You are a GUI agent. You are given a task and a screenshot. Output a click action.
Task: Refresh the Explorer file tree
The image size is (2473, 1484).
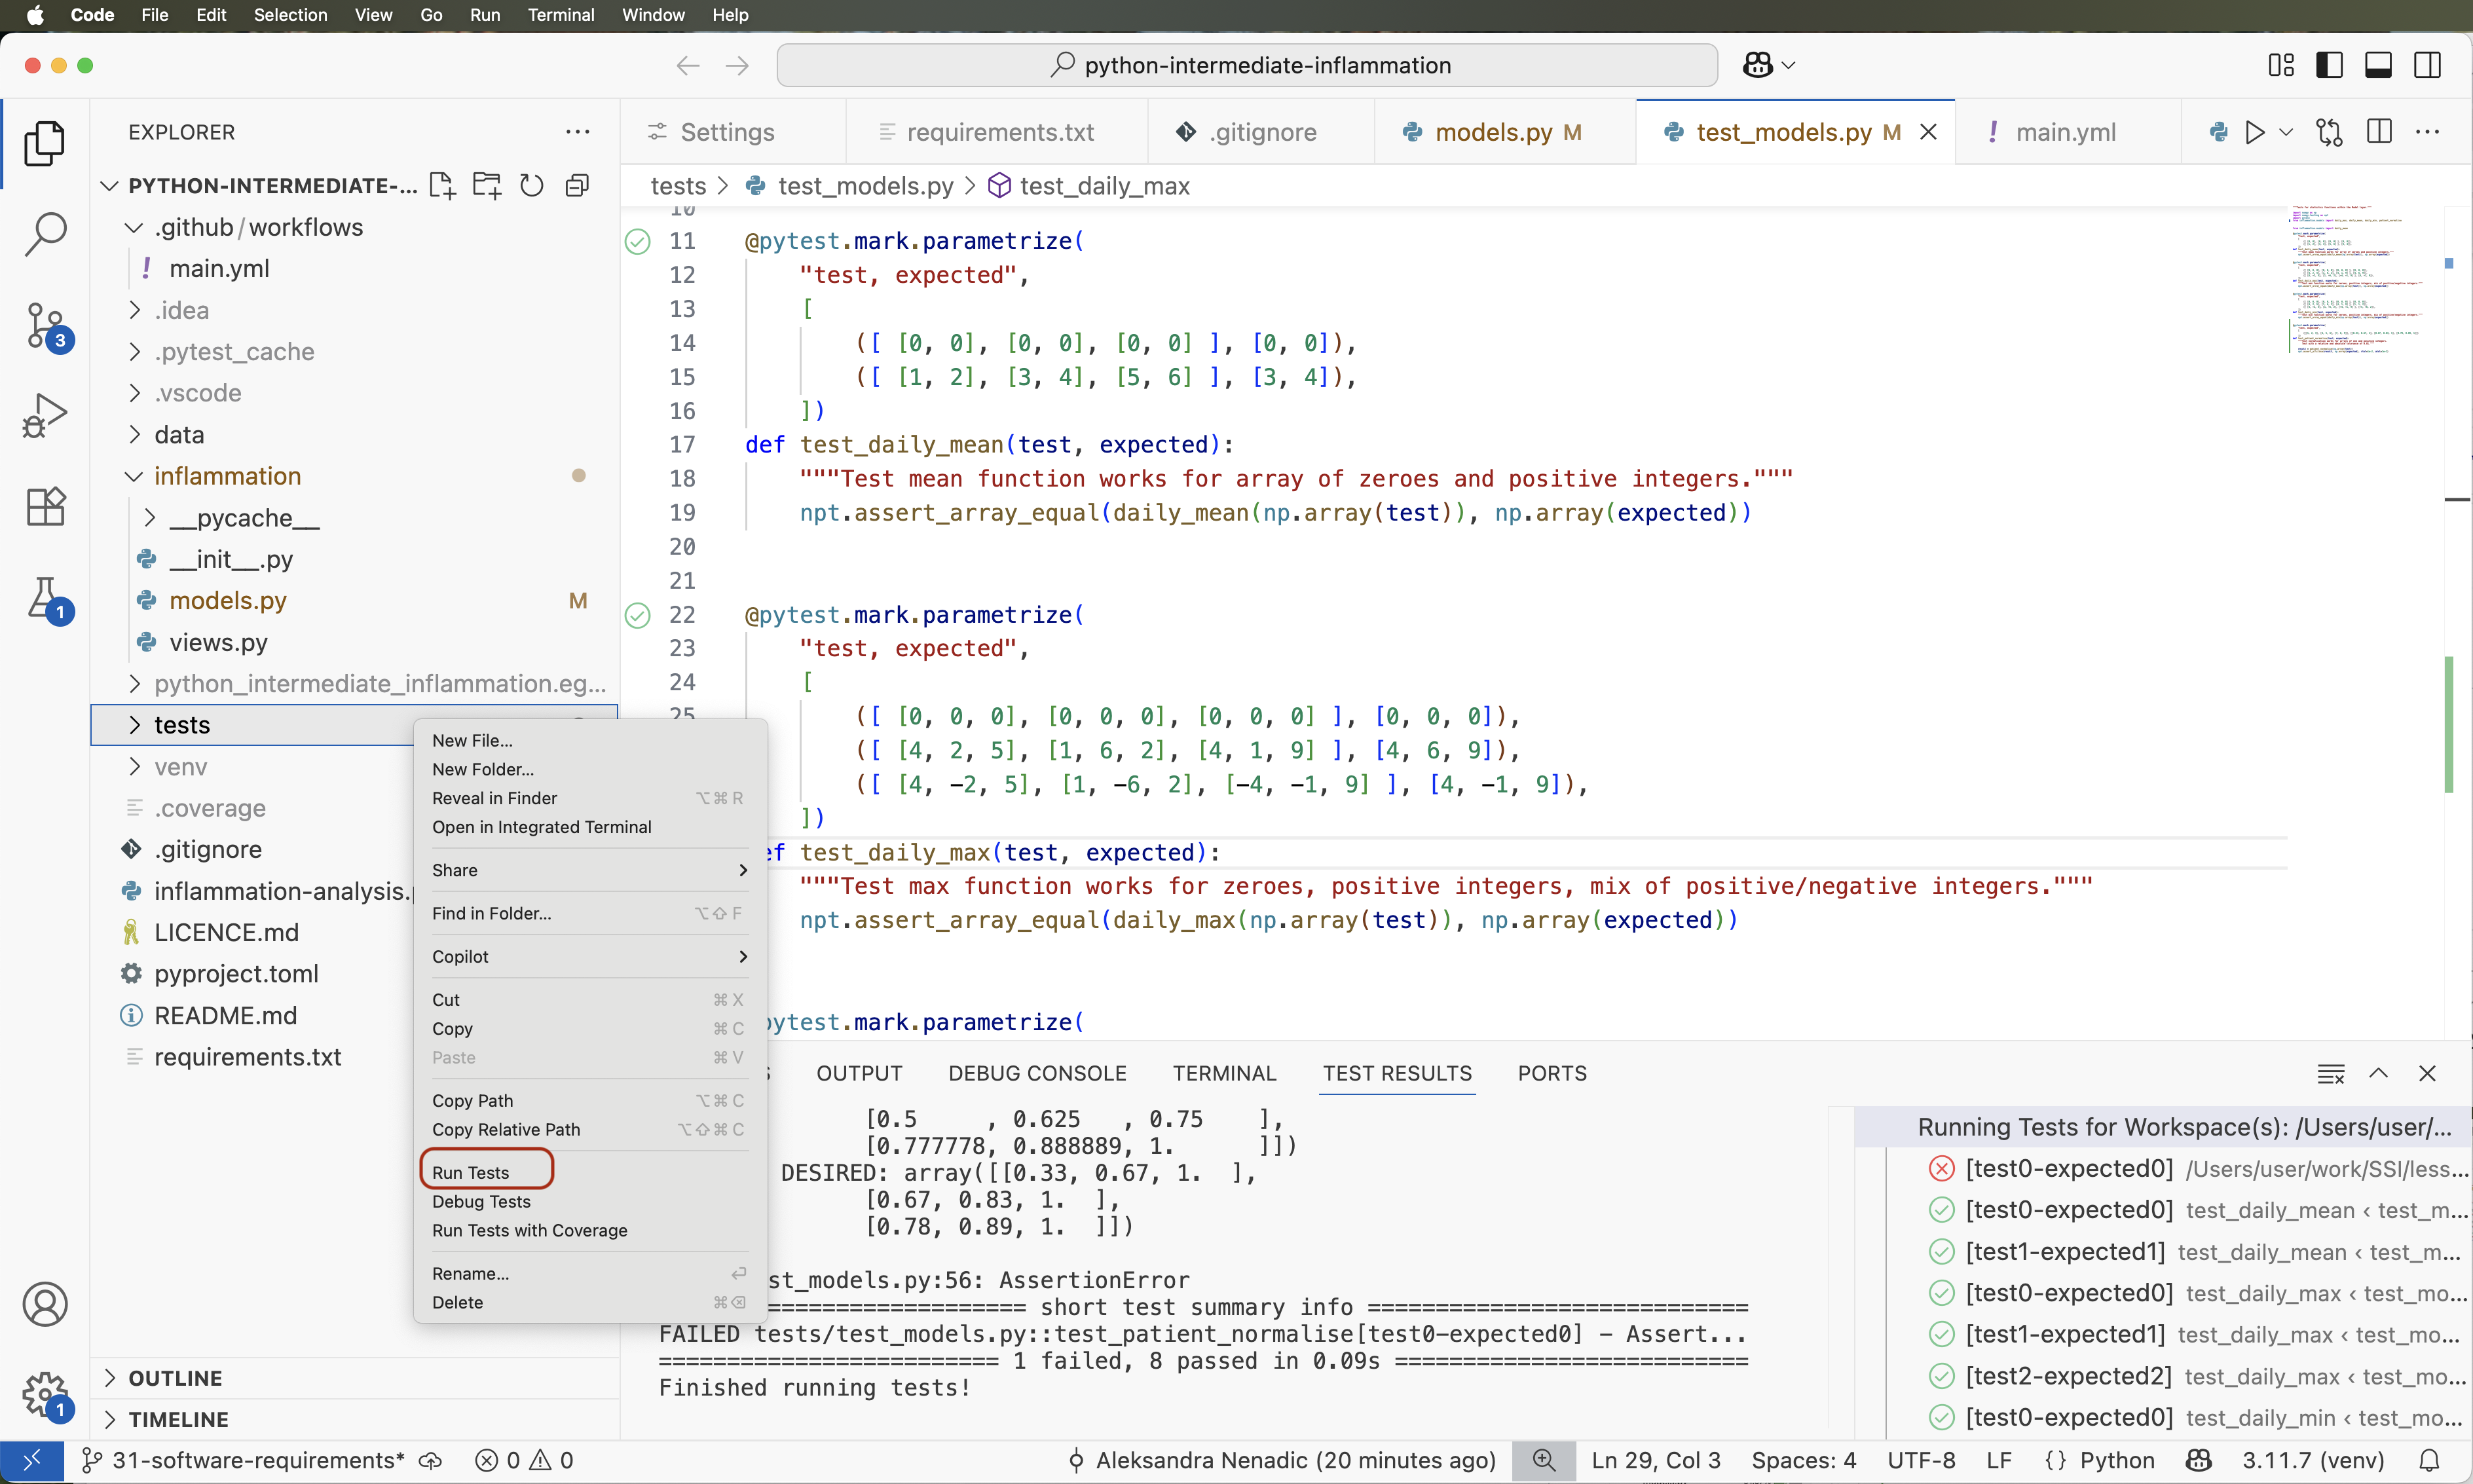pyautogui.click(x=531, y=185)
